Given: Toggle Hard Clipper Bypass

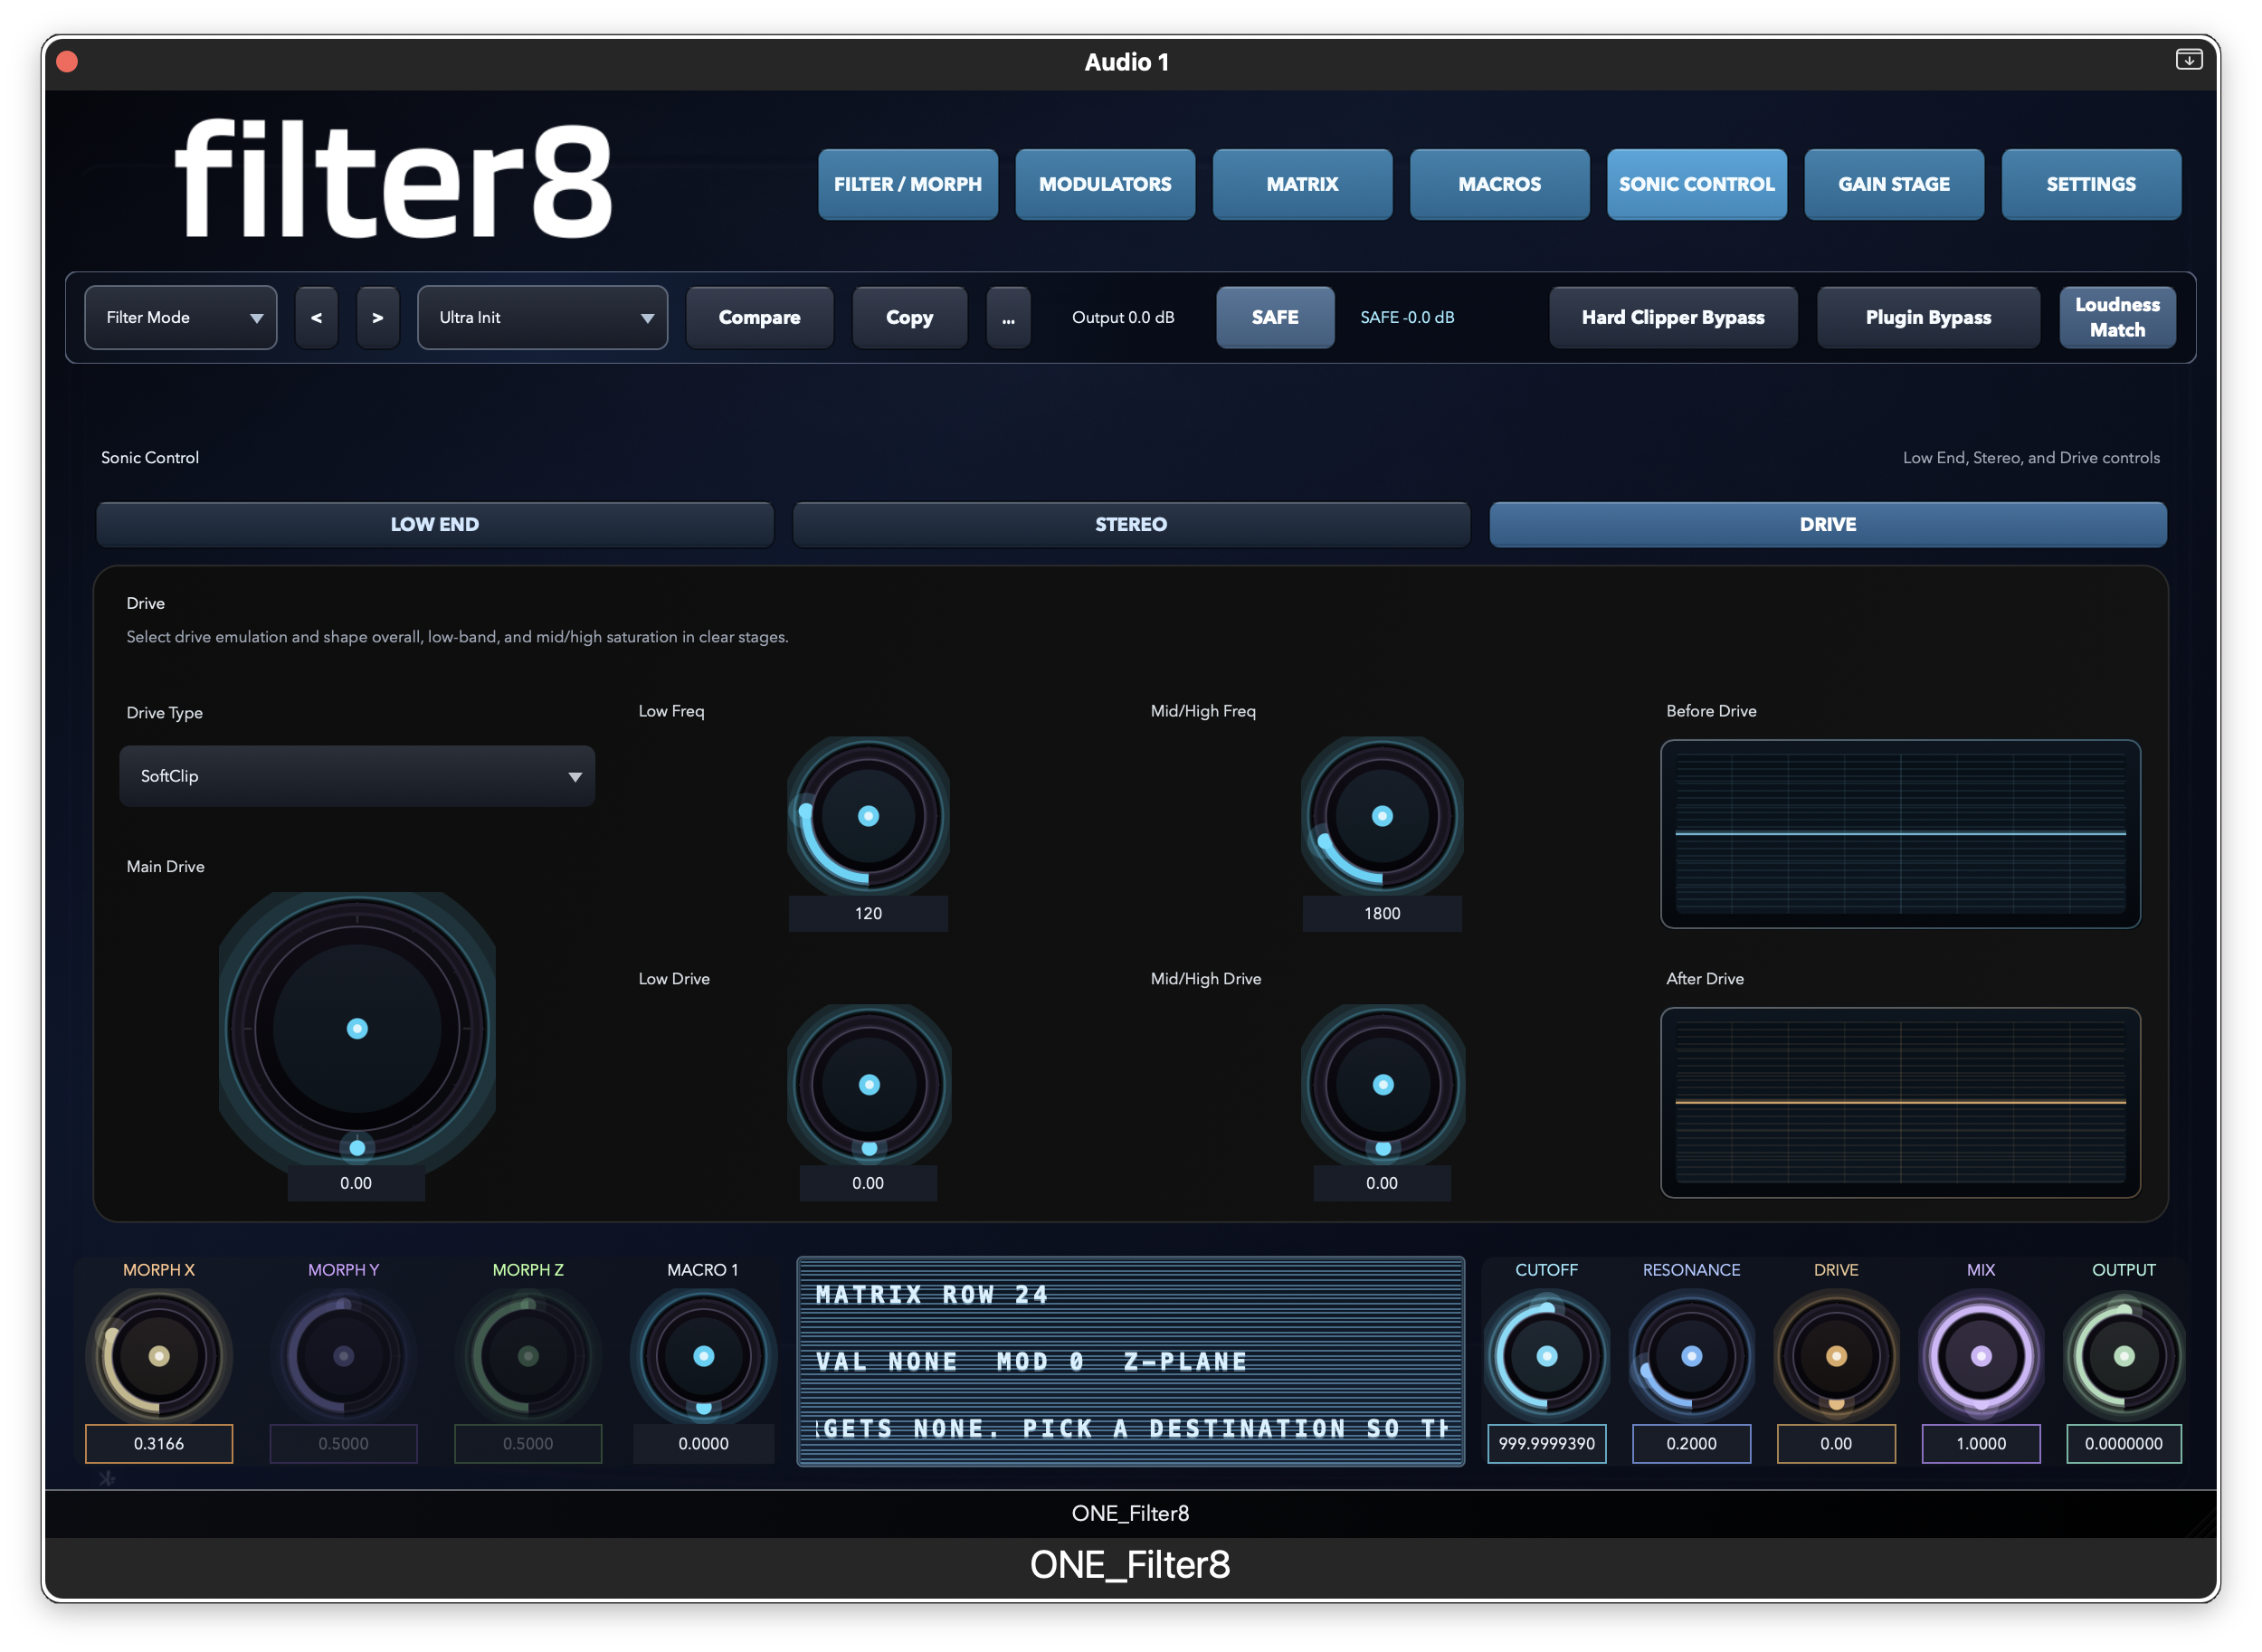Looking at the screenshot, I should point(1672,317).
